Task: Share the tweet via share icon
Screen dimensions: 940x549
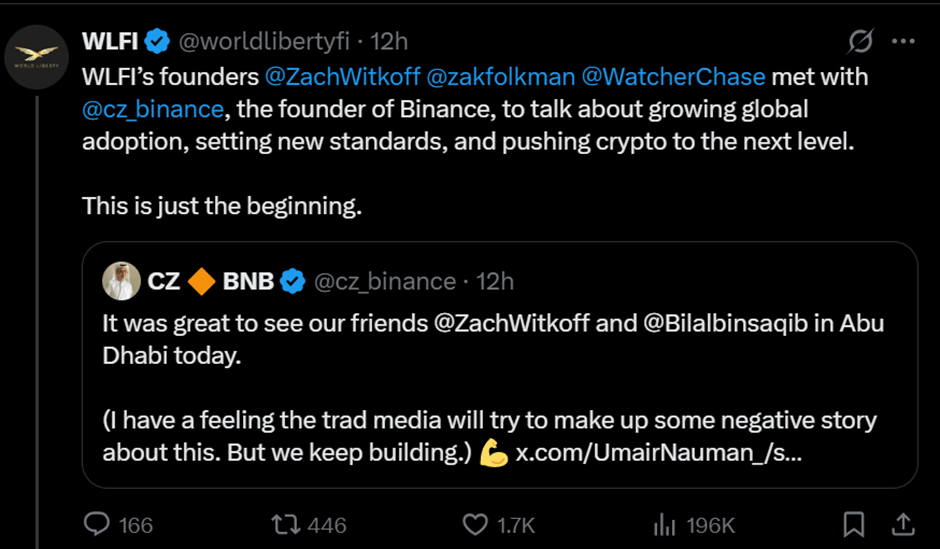Action: coord(901,524)
